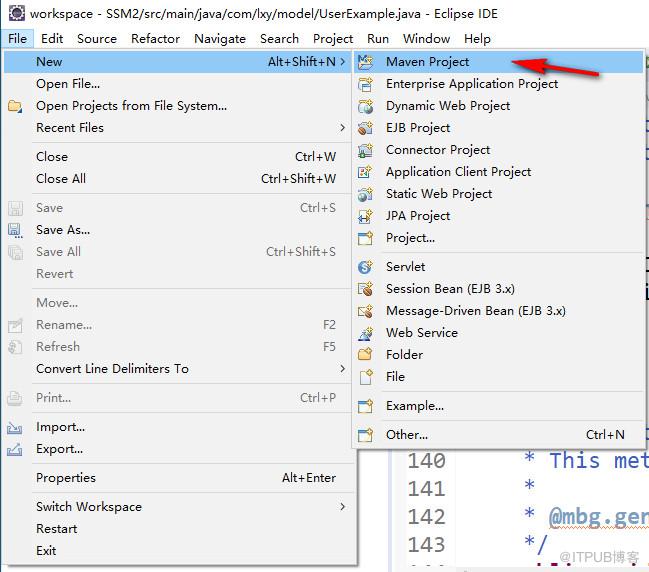The width and height of the screenshot is (649, 572).
Task: Open the Help menu
Action: point(477,38)
